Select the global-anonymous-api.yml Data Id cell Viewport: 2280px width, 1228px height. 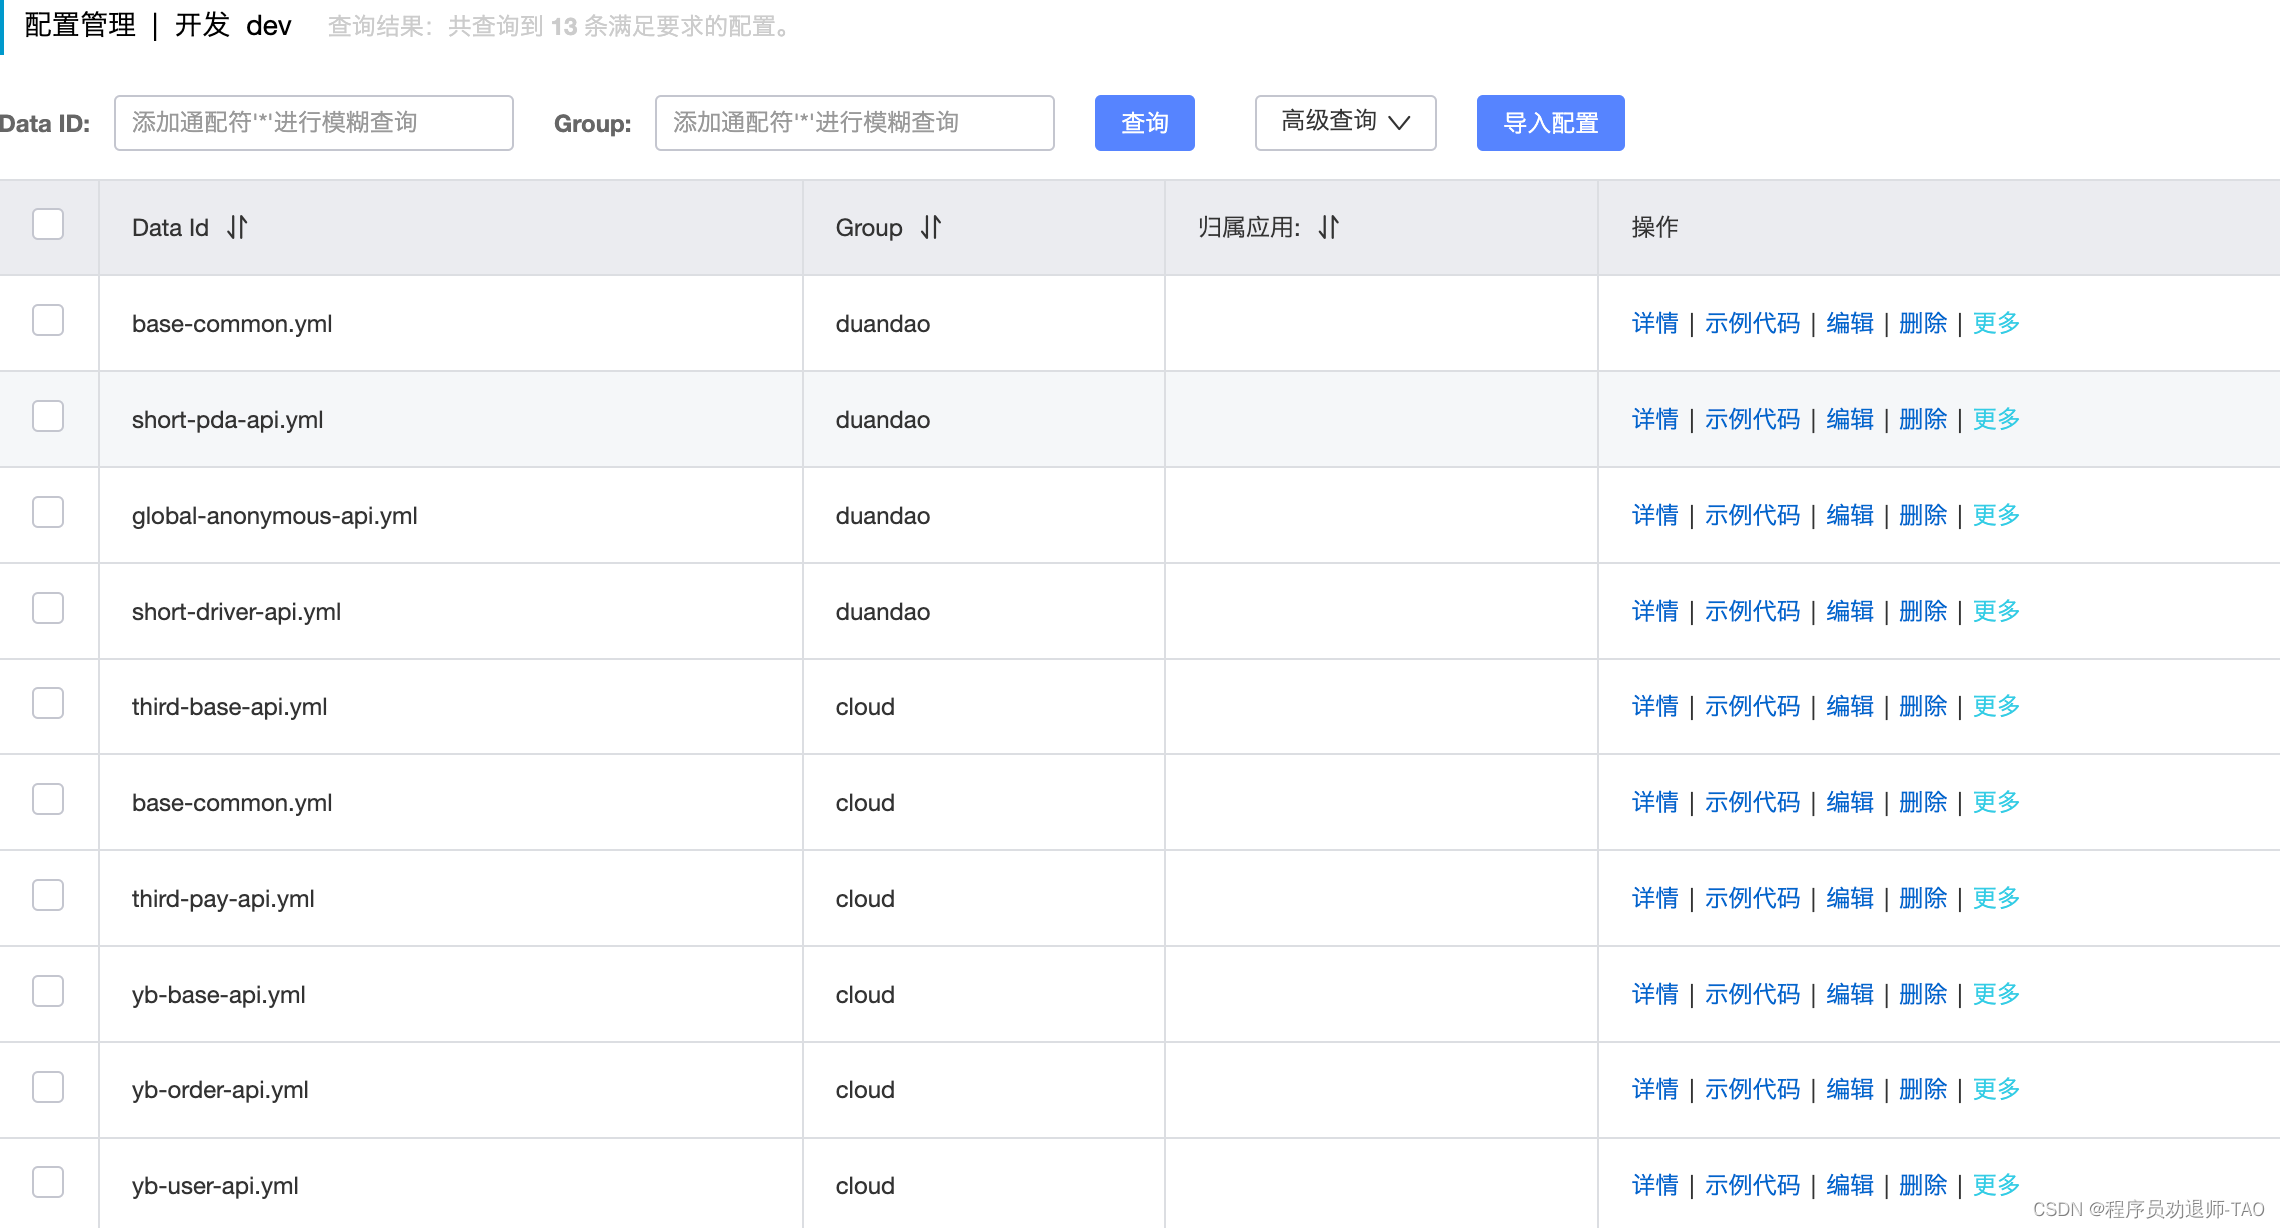(451, 515)
